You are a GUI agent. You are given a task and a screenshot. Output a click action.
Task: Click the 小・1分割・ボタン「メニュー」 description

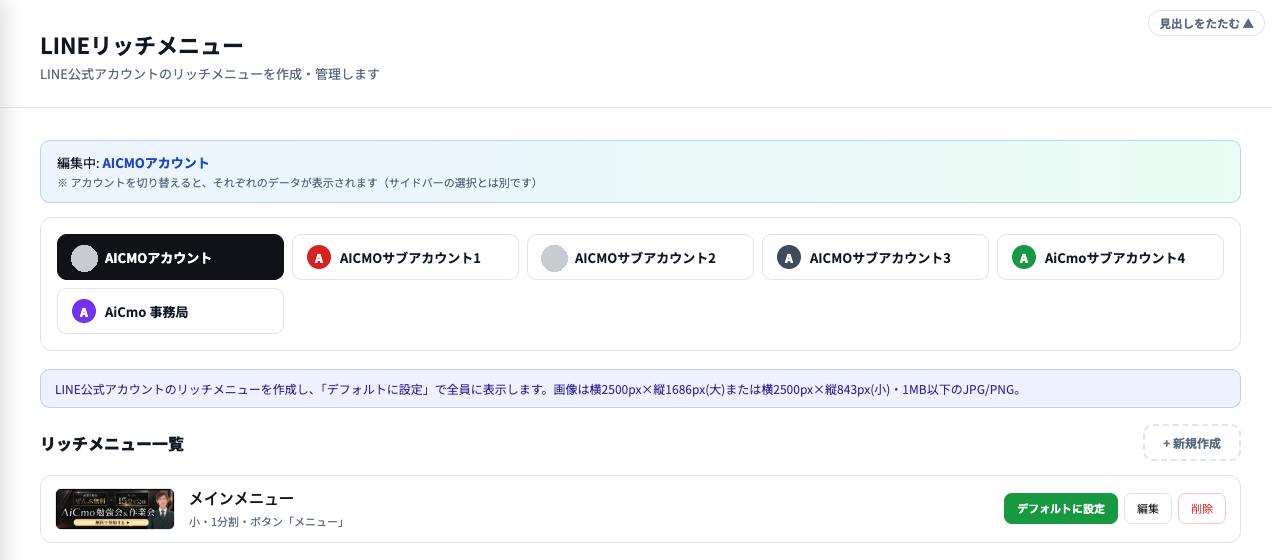[267, 522]
